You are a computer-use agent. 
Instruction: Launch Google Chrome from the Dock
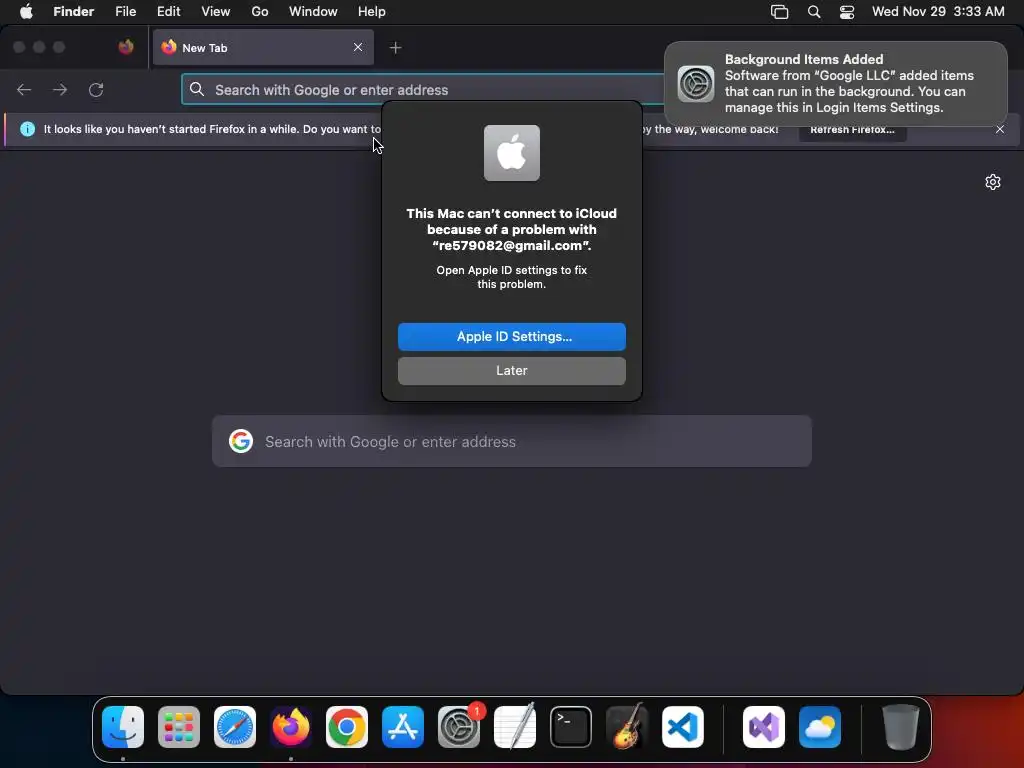[347, 727]
